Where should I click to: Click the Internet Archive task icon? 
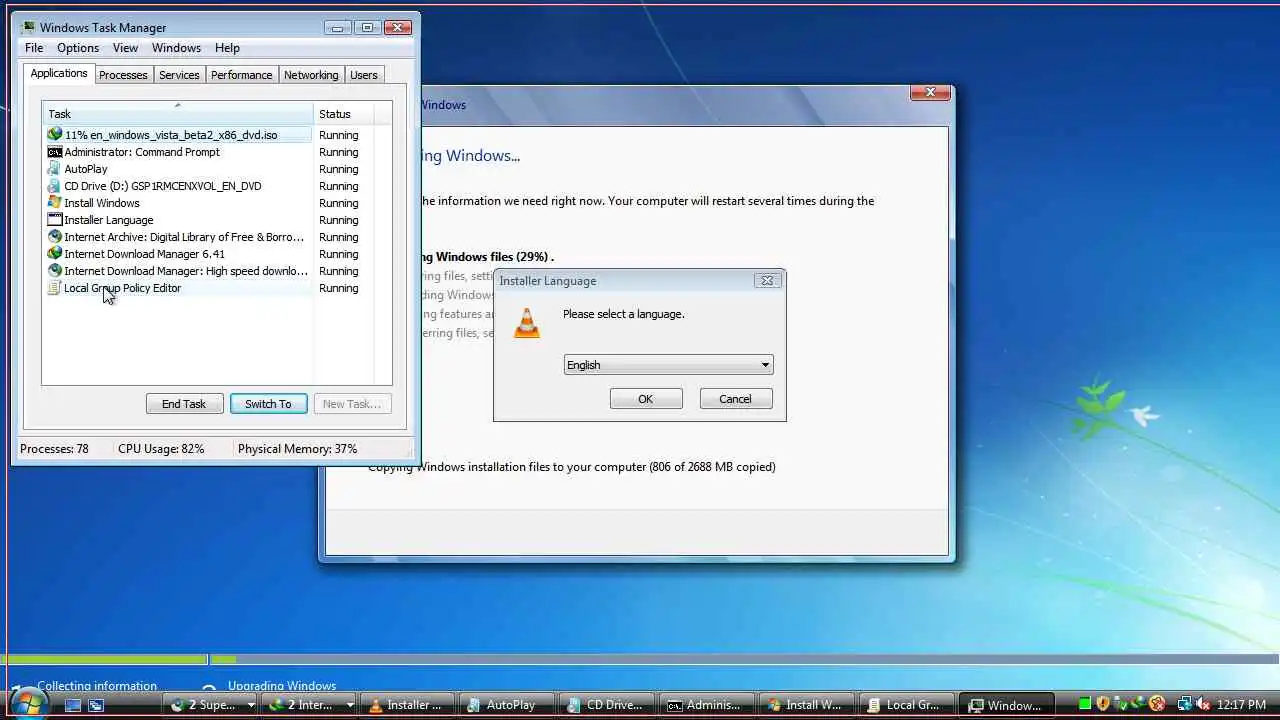pos(55,237)
